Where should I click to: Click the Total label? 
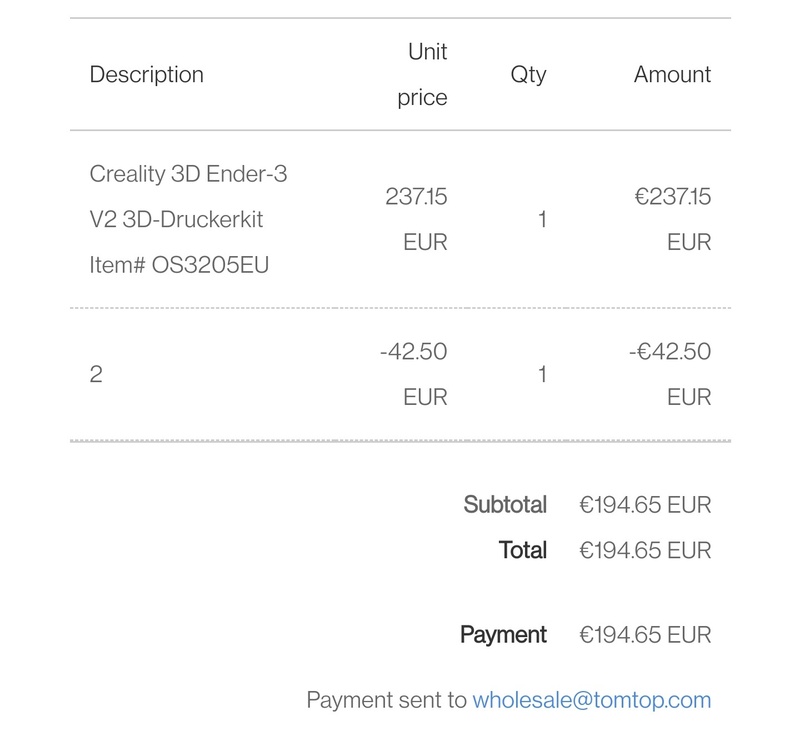click(x=523, y=550)
